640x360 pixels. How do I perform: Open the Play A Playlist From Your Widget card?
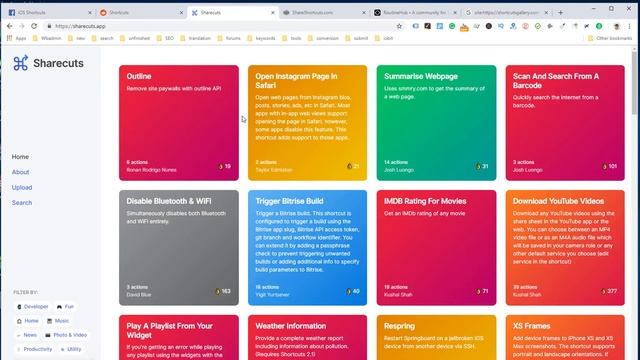179,338
